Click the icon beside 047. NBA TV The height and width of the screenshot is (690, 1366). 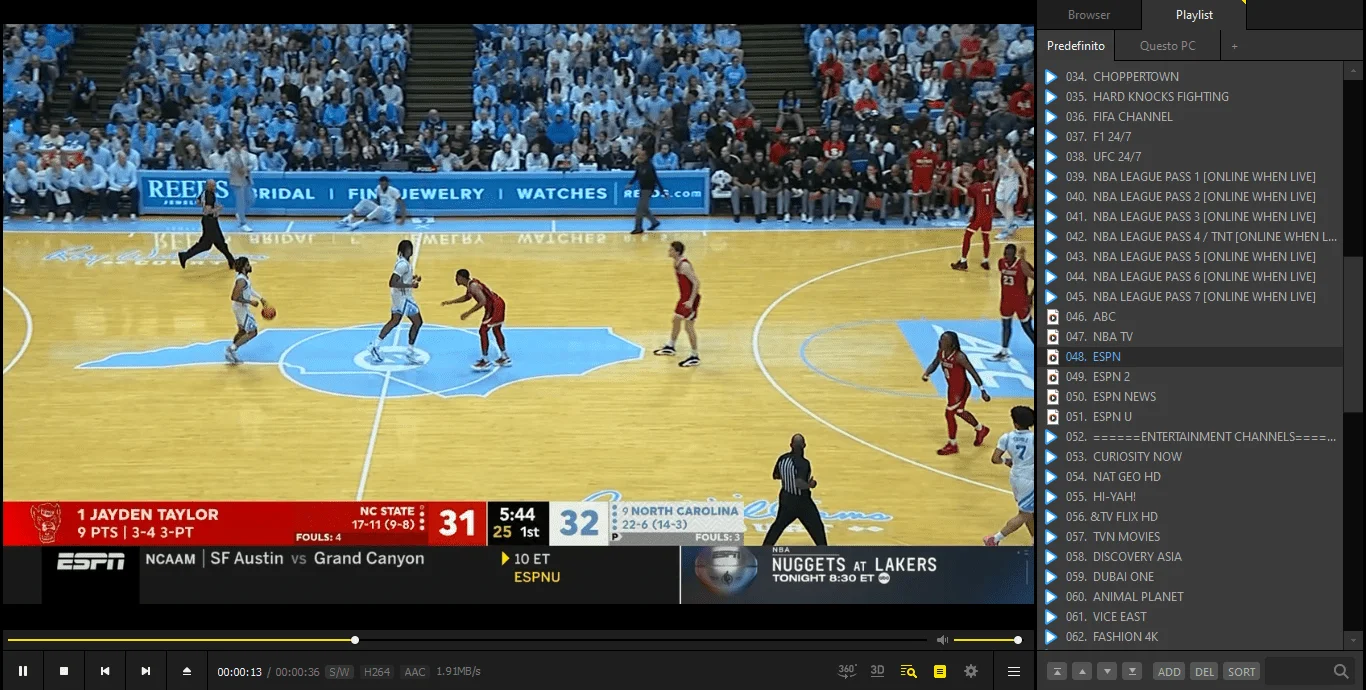pos(1052,337)
